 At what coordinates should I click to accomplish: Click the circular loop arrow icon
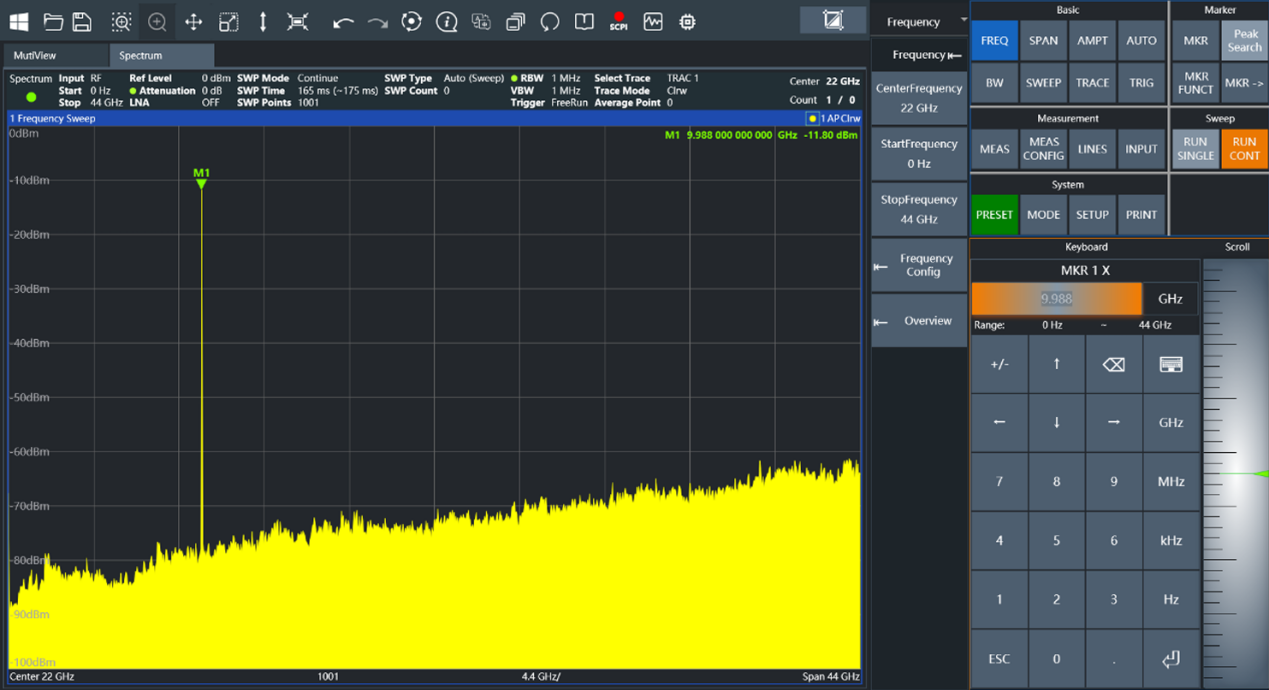click(x=550, y=22)
